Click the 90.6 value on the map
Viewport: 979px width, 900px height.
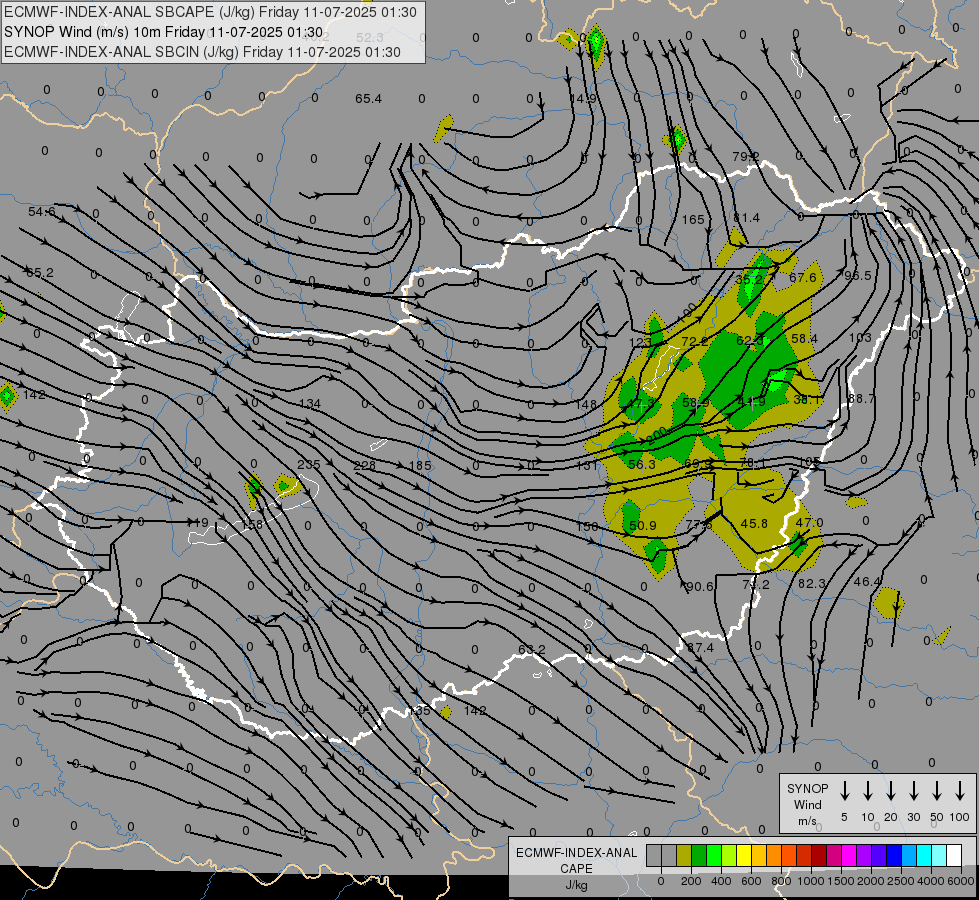pyautogui.click(x=700, y=586)
